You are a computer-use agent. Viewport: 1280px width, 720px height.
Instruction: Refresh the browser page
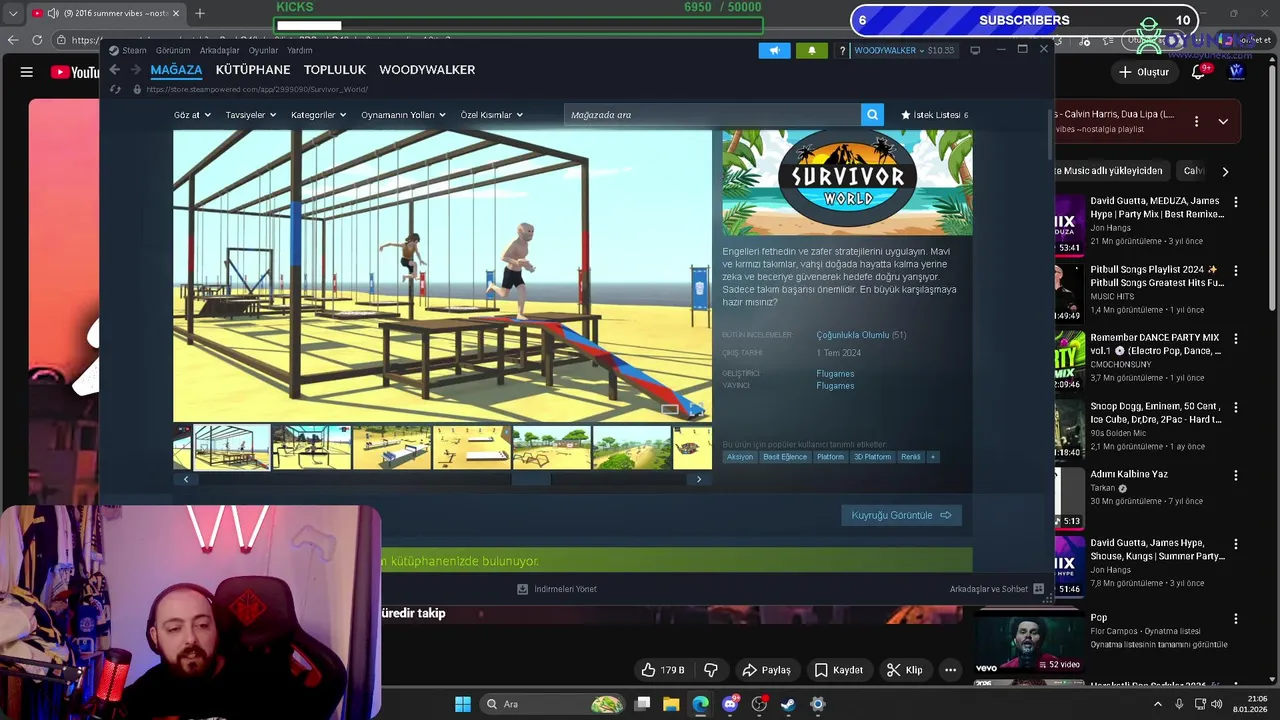(37, 40)
